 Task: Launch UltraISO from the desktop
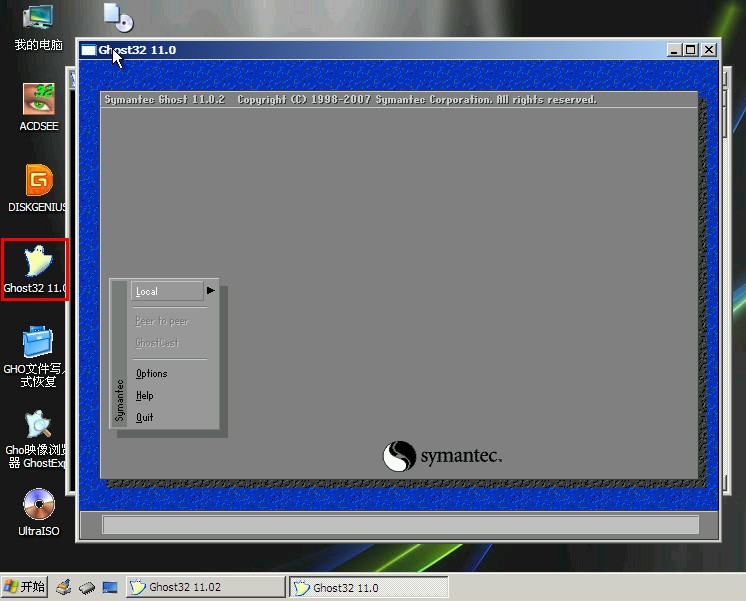point(39,512)
